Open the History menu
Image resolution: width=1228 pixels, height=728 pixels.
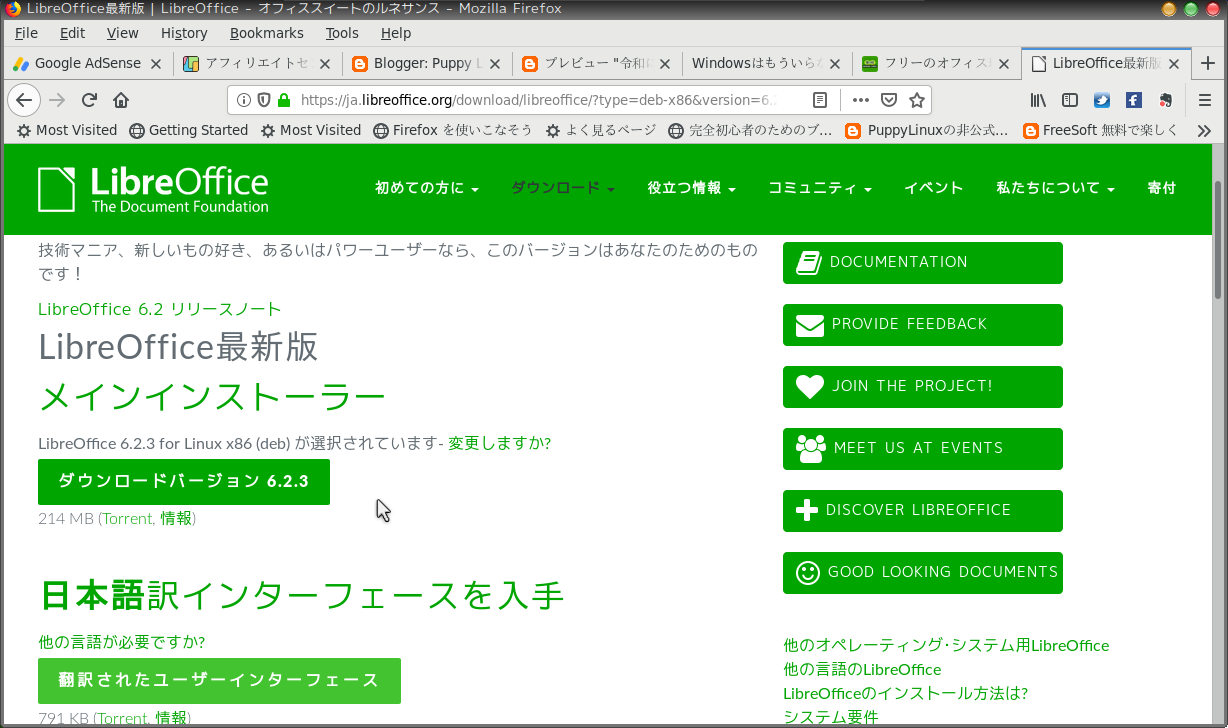[x=184, y=33]
